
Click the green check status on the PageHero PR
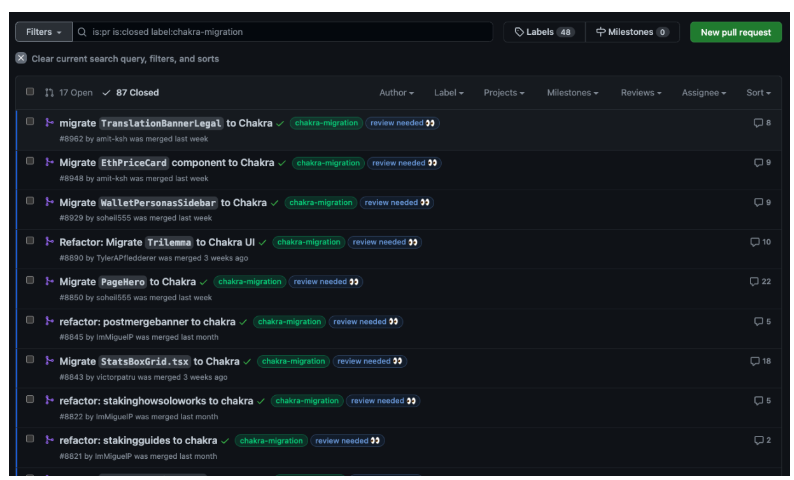(x=204, y=282)
